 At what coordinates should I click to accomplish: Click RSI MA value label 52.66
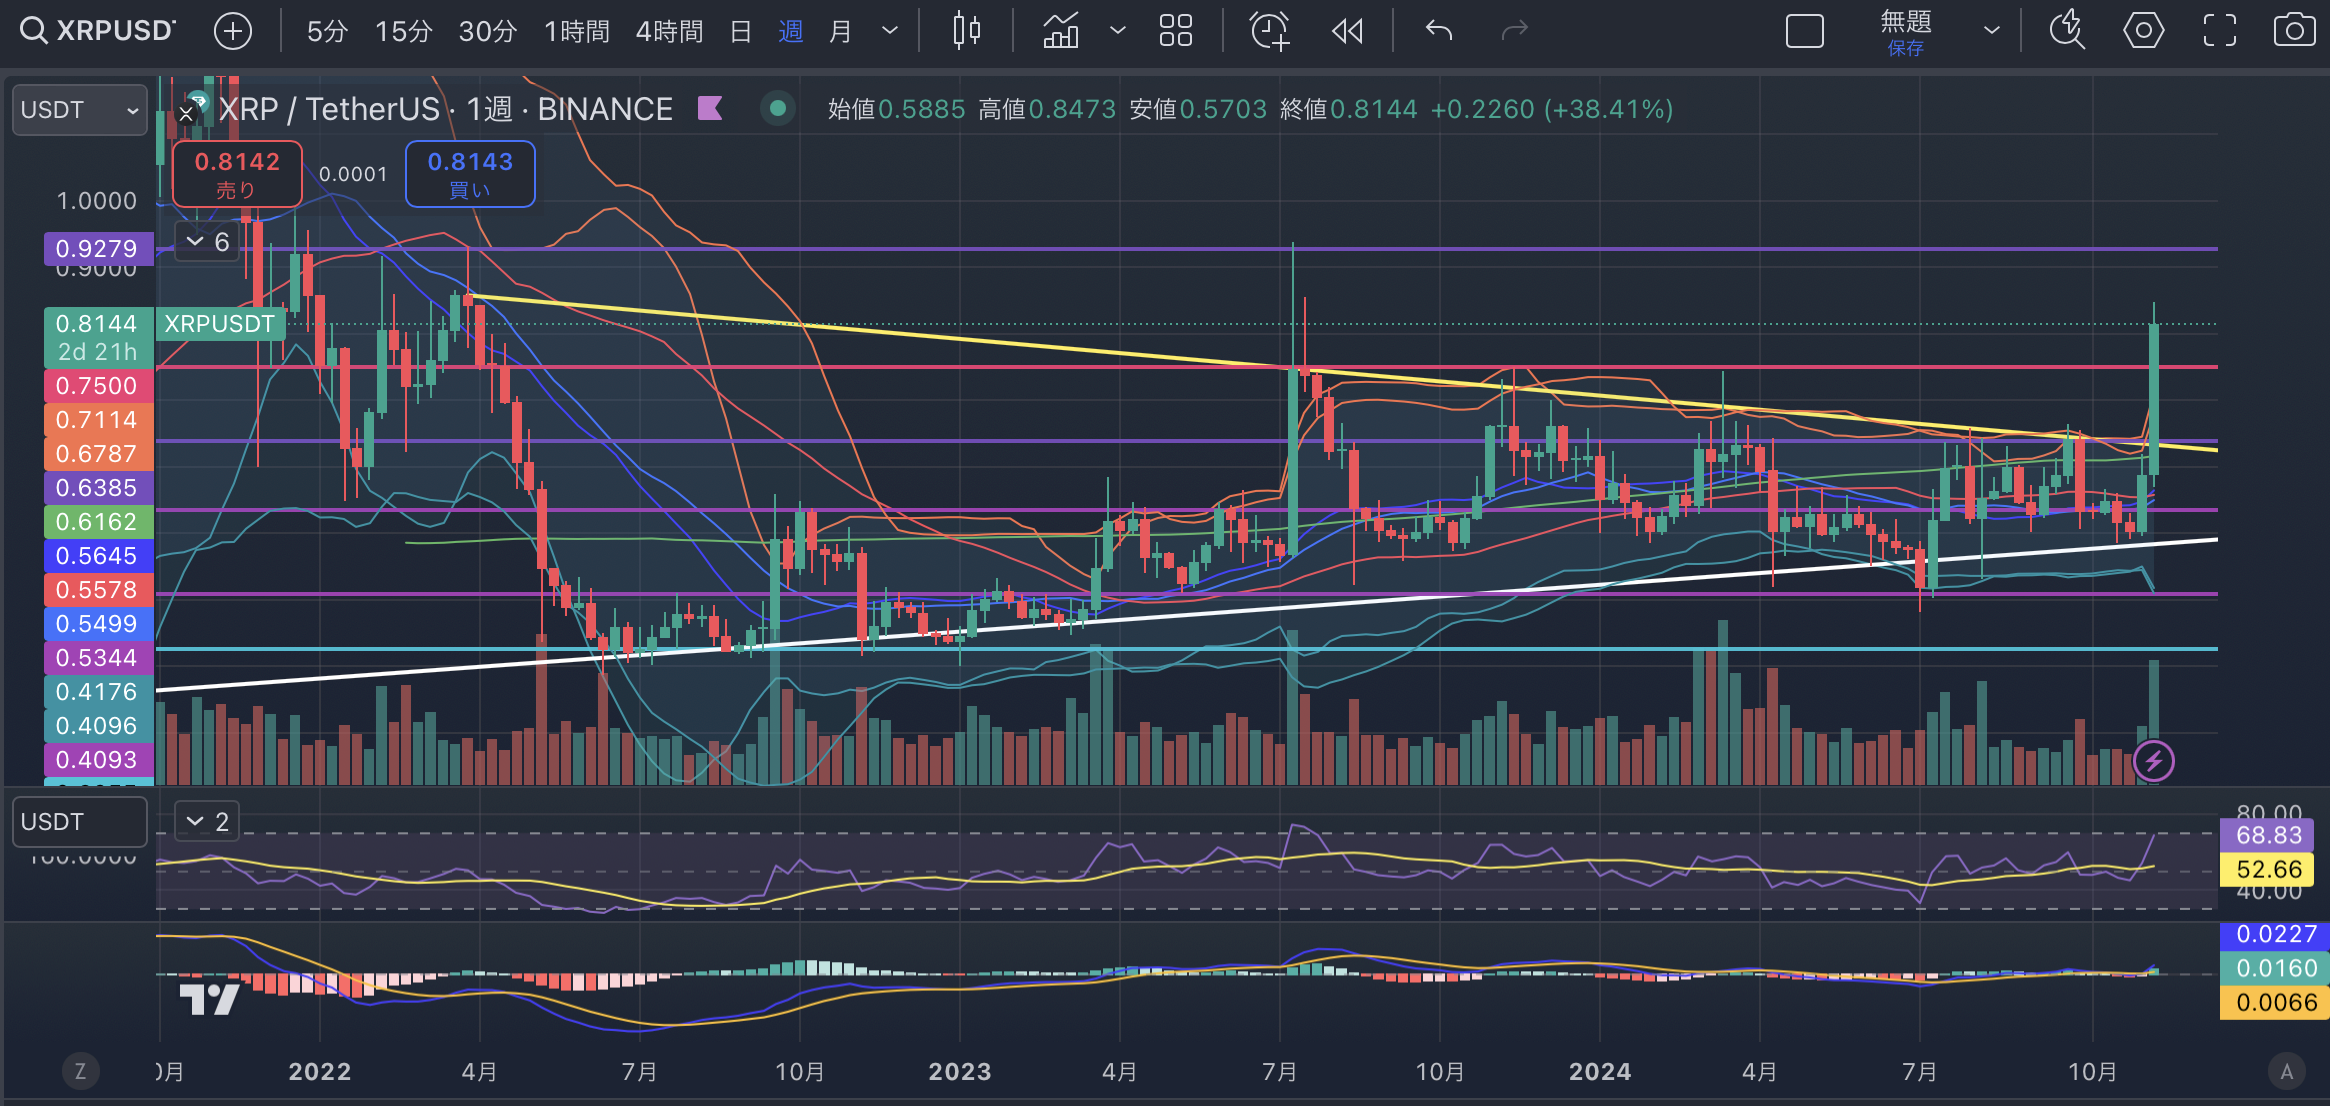point(2268,869)
